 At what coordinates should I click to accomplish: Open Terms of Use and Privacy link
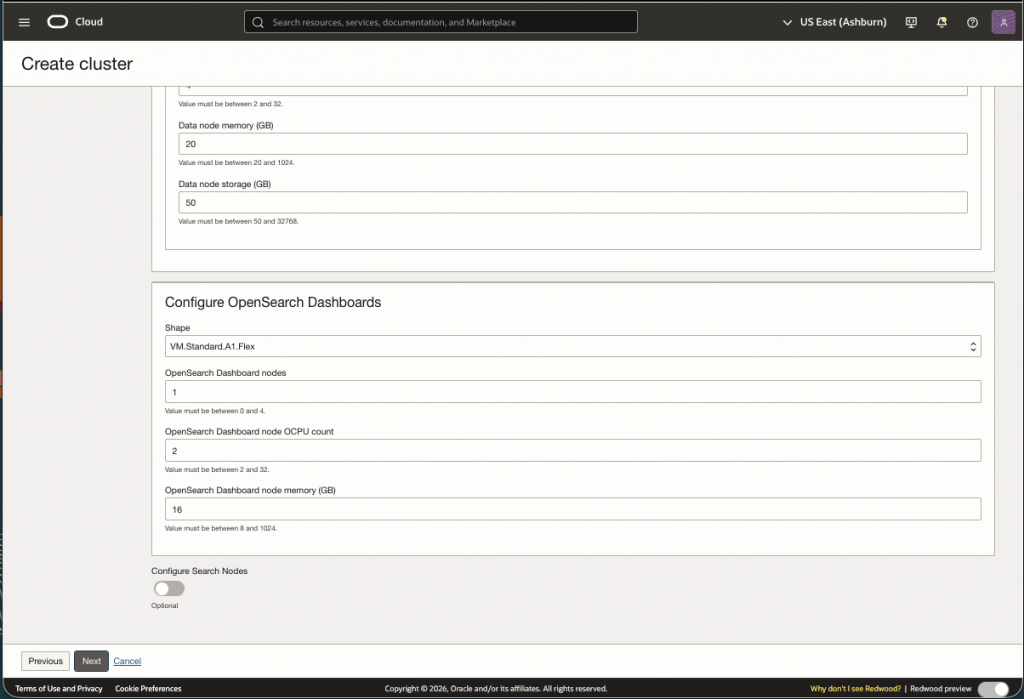point(59,689)
